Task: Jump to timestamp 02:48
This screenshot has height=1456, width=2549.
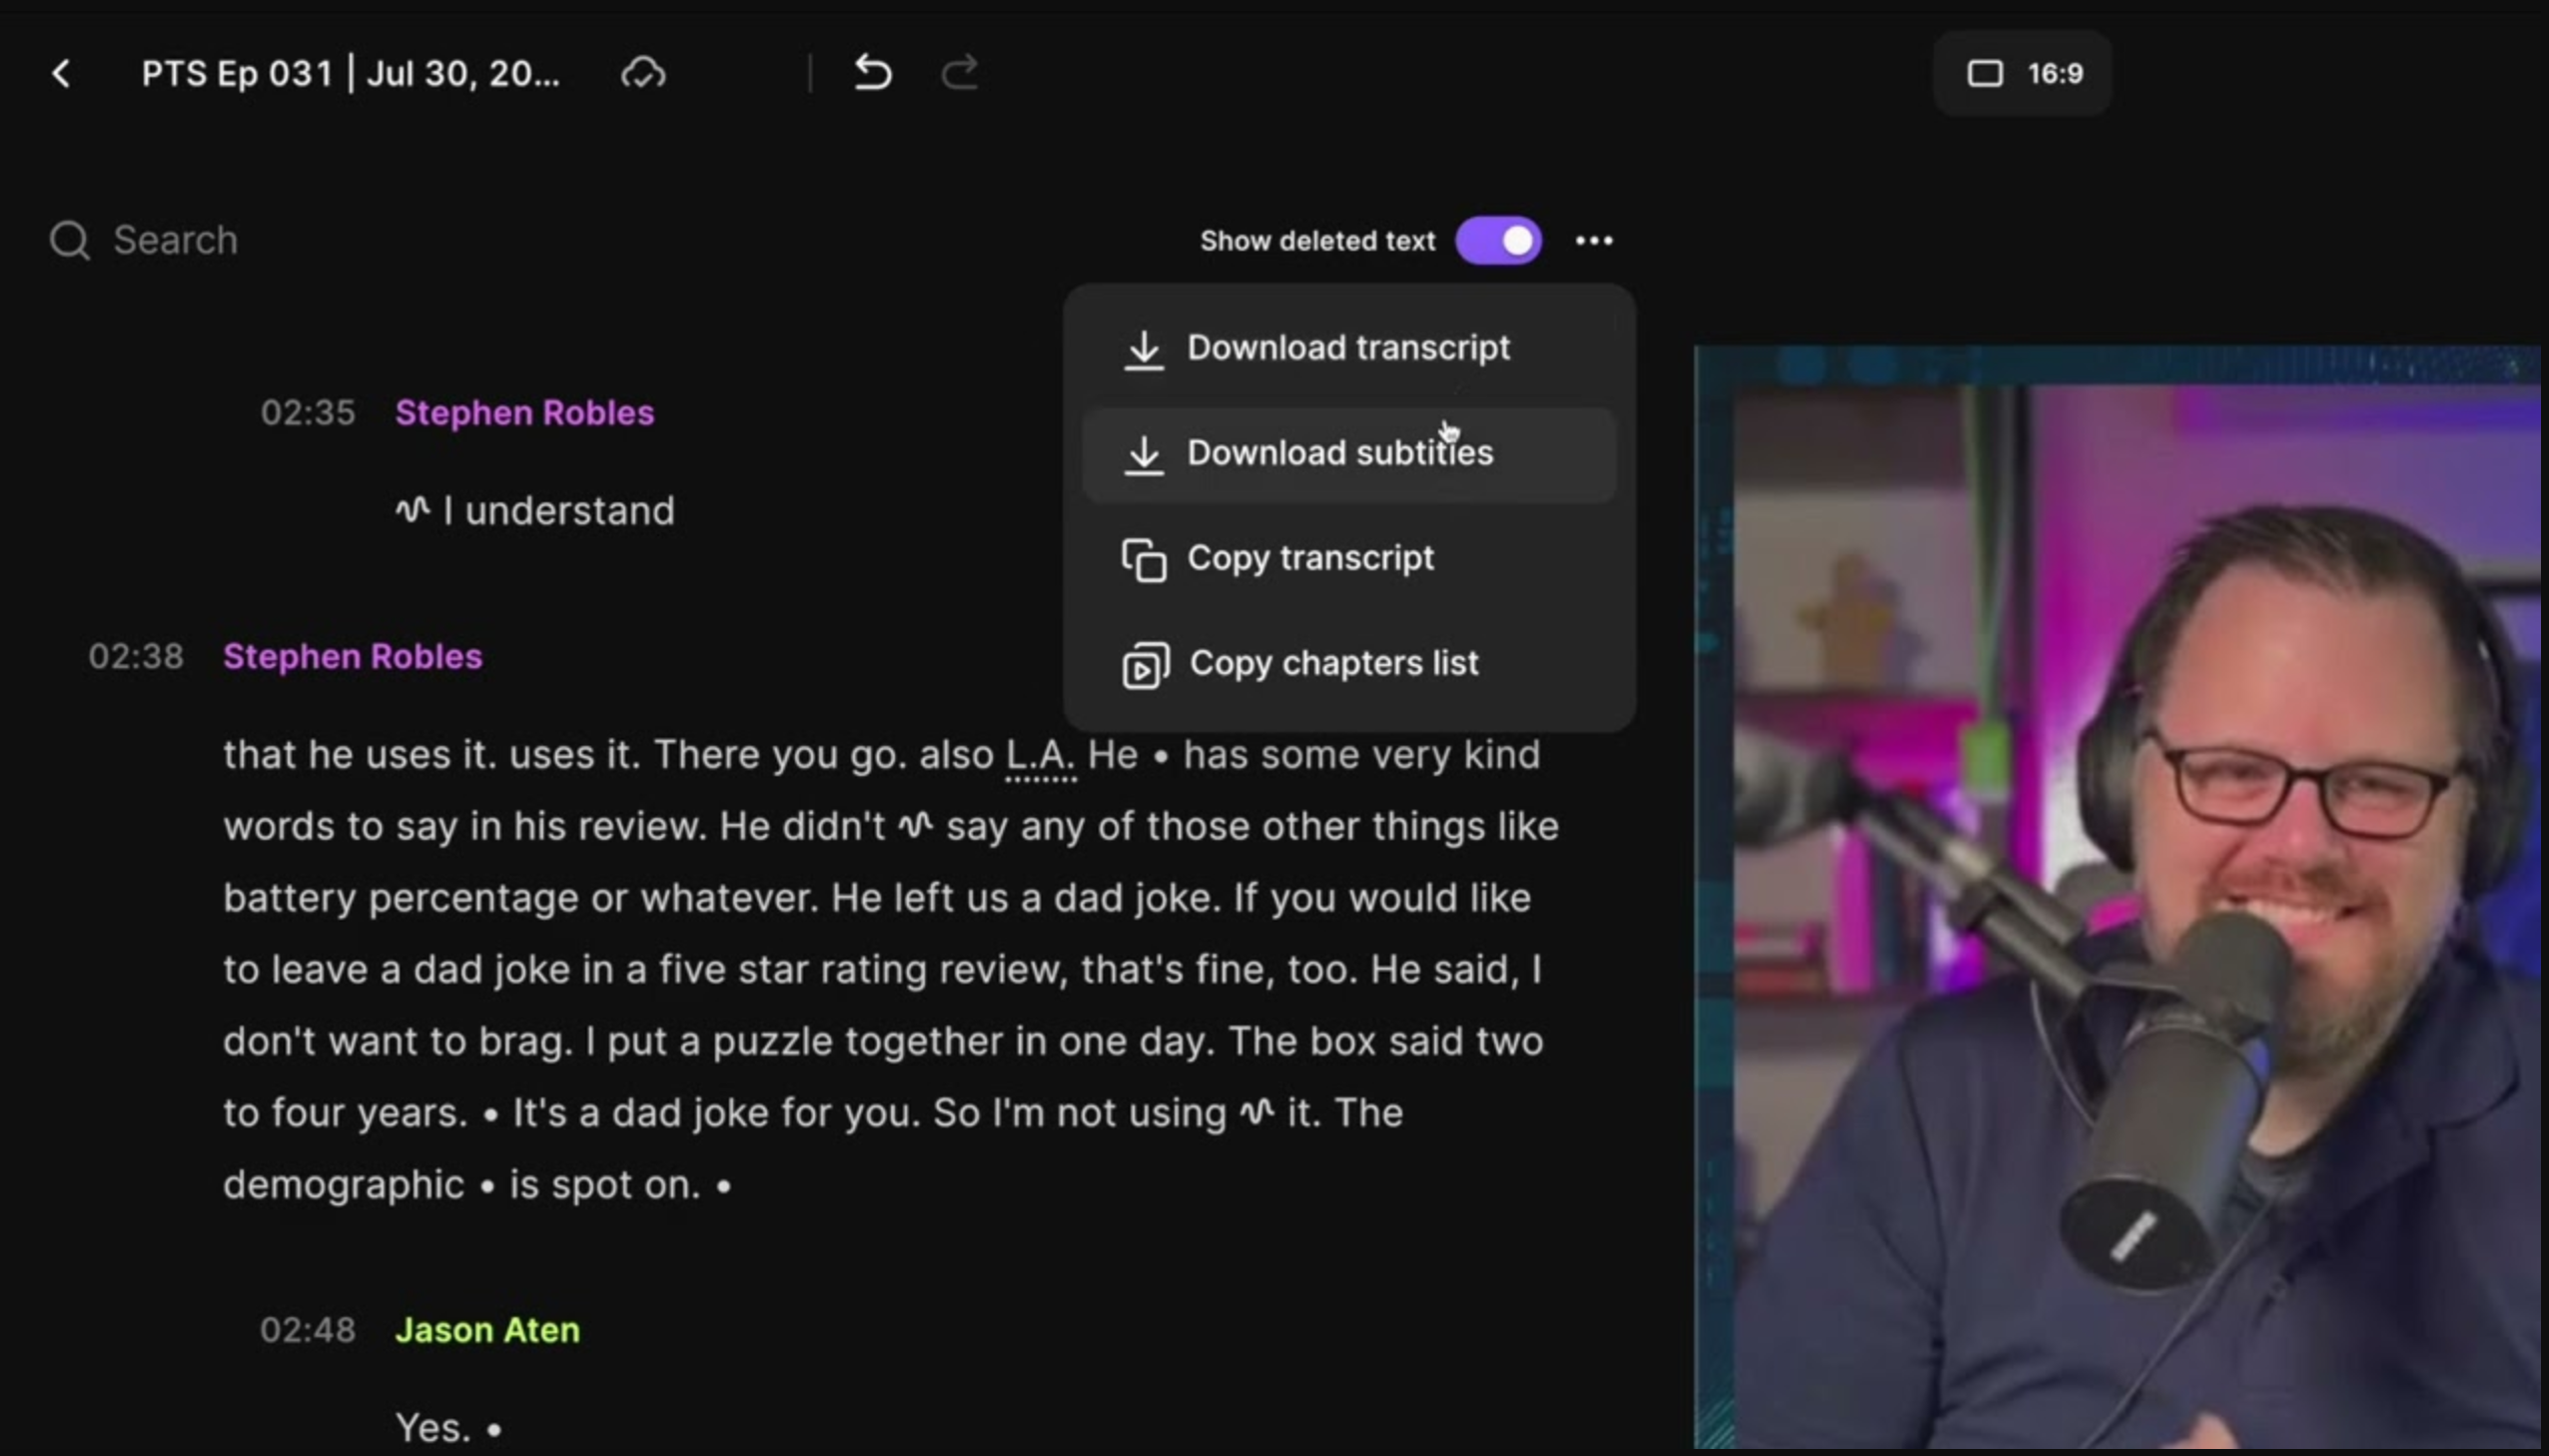Action: coord(308,1329)
